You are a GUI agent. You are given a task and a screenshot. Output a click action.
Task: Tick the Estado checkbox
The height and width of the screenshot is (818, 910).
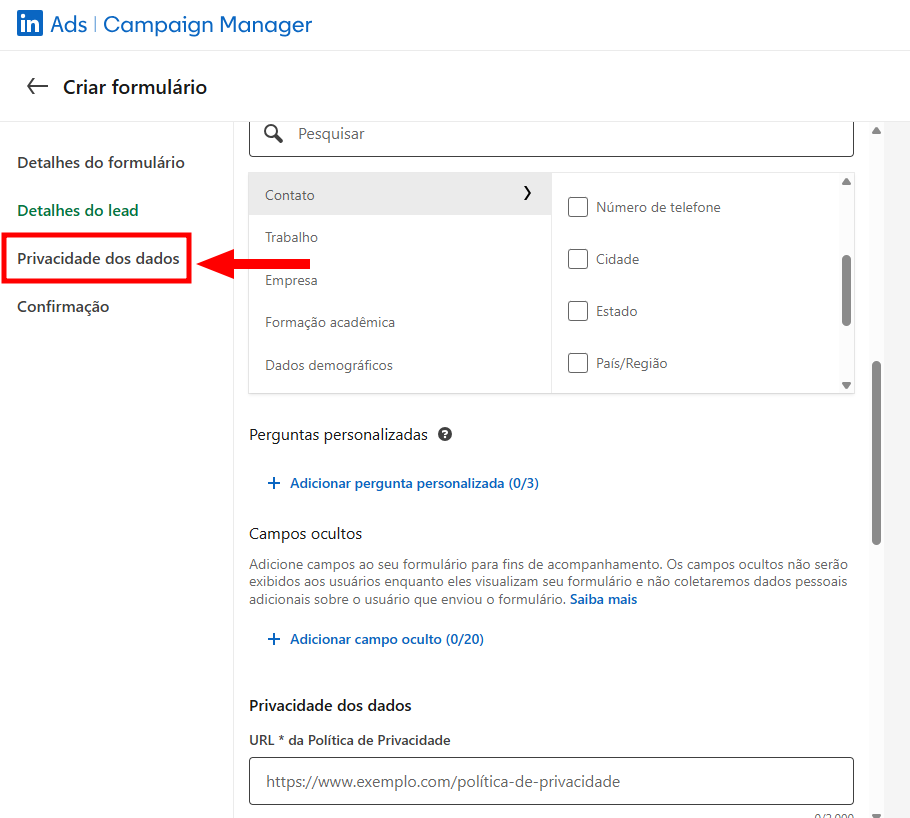tap(578, 312)
